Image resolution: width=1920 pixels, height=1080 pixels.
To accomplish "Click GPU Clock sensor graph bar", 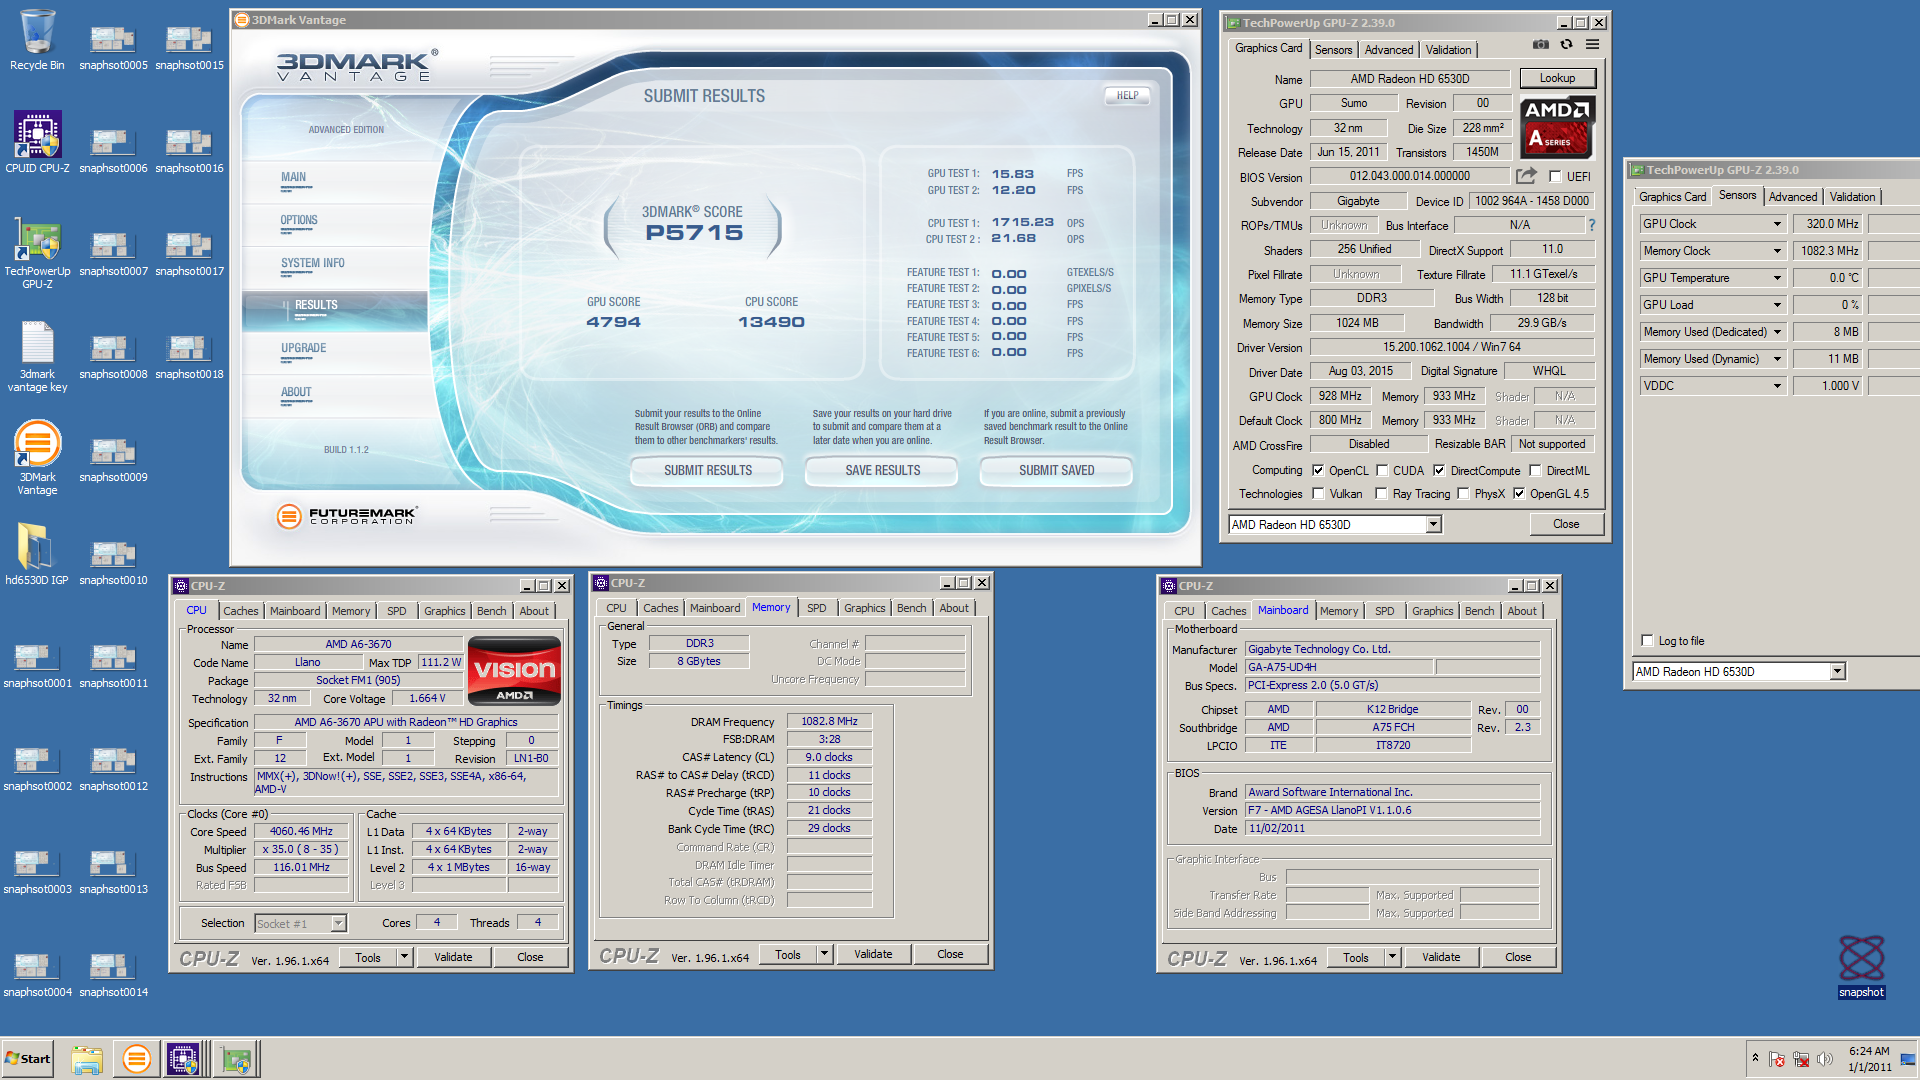I will coord(1894,224).
